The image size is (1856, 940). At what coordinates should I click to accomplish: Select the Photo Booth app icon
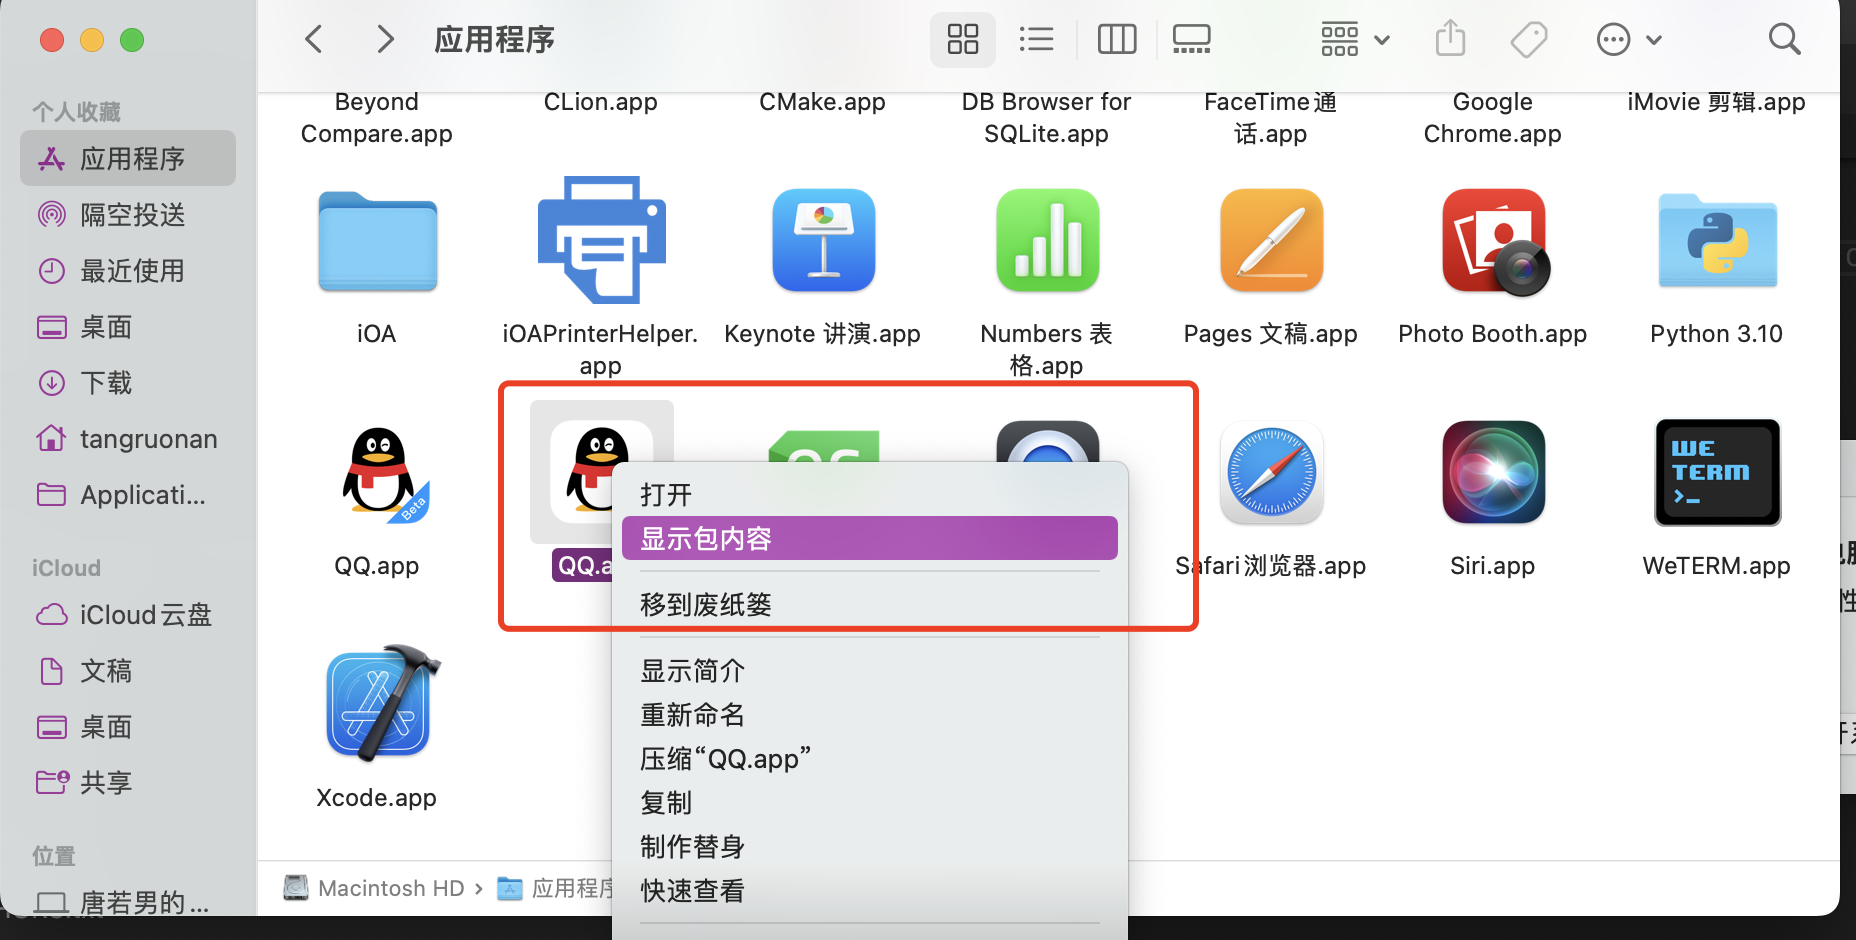(x=1495, y=242)
